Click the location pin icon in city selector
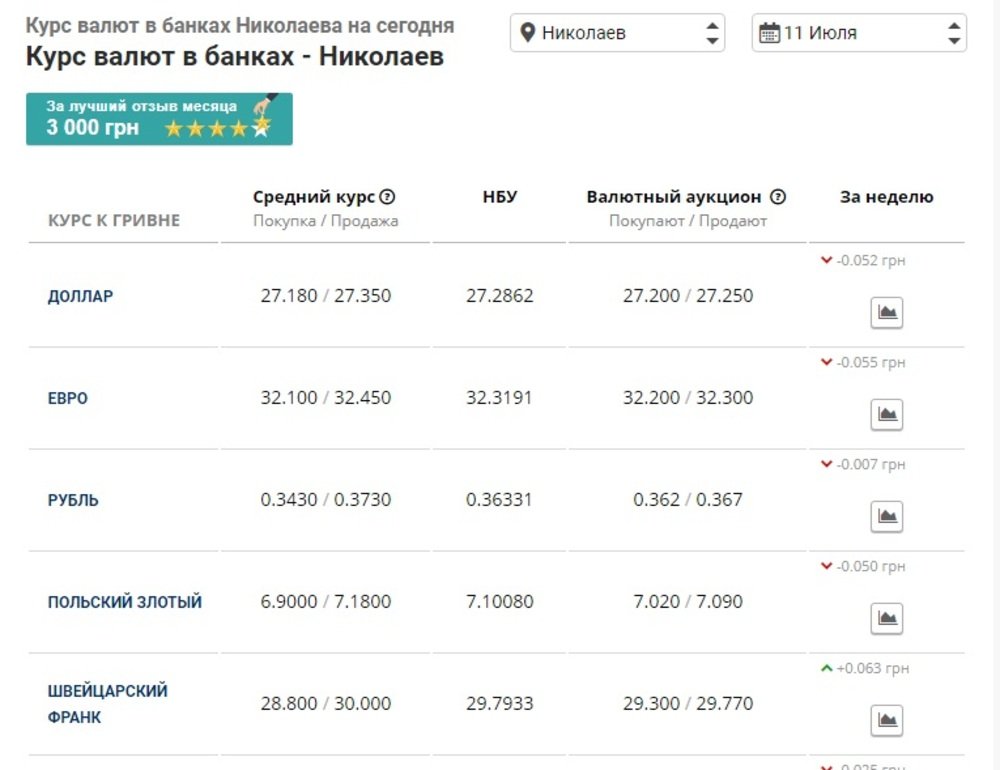 (527, 33)
